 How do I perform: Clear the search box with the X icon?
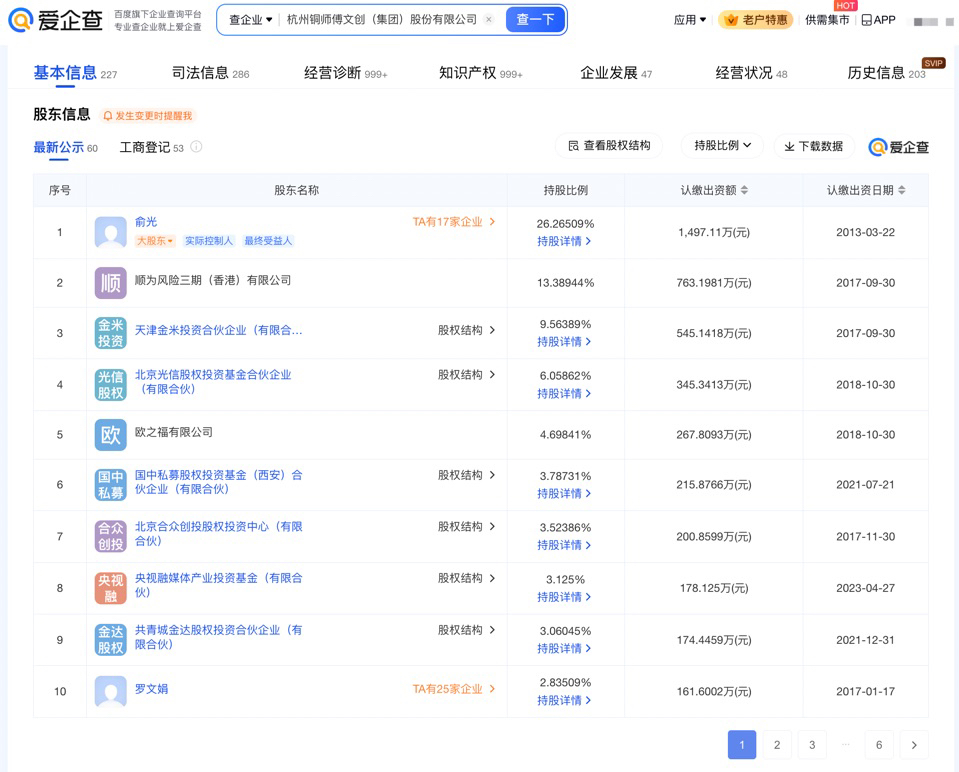pyautogui.click(x=489, y=20)
